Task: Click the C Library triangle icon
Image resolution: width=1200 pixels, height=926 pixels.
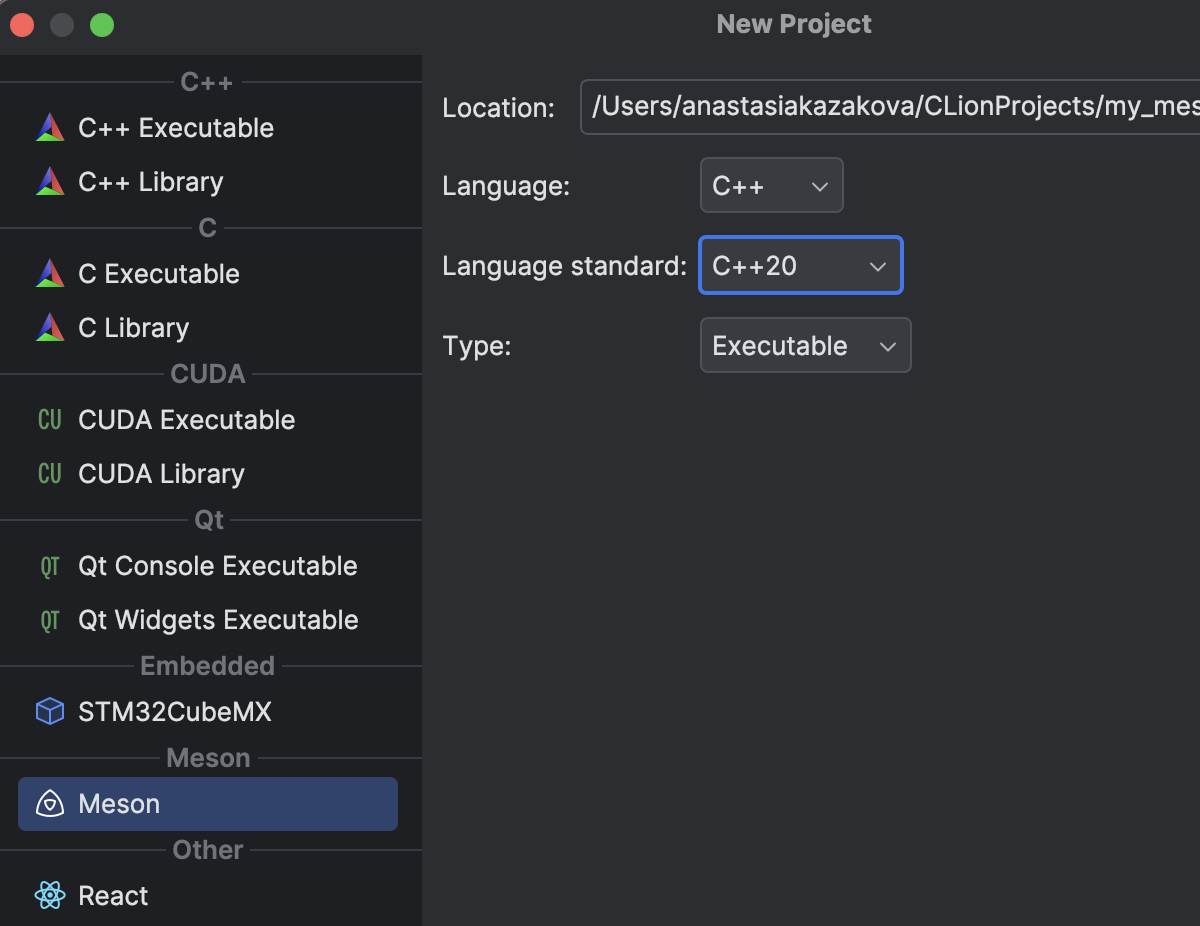Action: pyautogui.click(x=49, y=328)
